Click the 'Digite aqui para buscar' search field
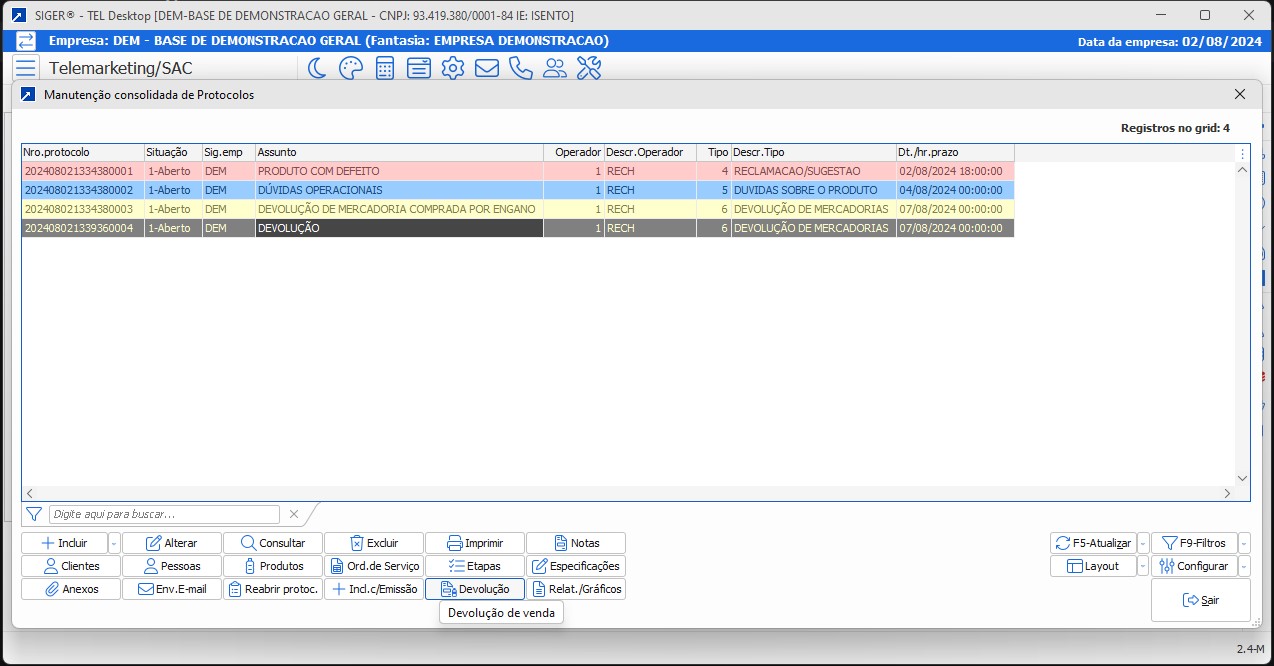Screen dimensions: 1274x666 pos(165,514)
